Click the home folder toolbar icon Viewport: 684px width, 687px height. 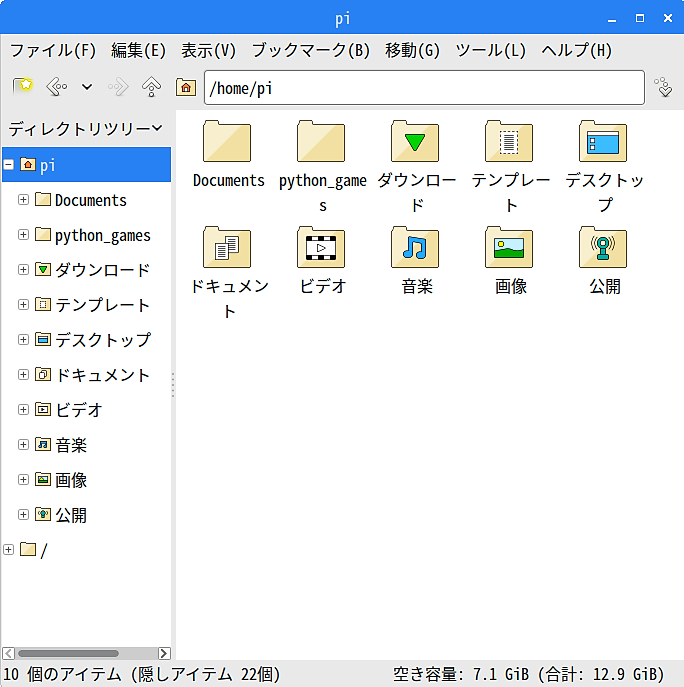tap(186, 87)
